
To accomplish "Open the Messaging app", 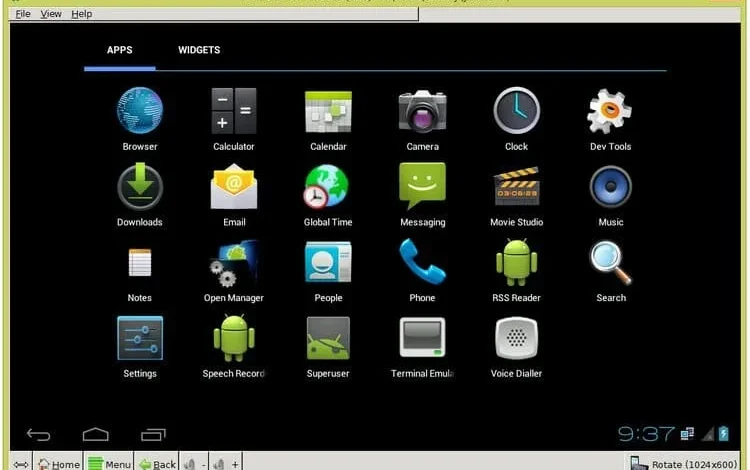I will click(x=422, y=186).
